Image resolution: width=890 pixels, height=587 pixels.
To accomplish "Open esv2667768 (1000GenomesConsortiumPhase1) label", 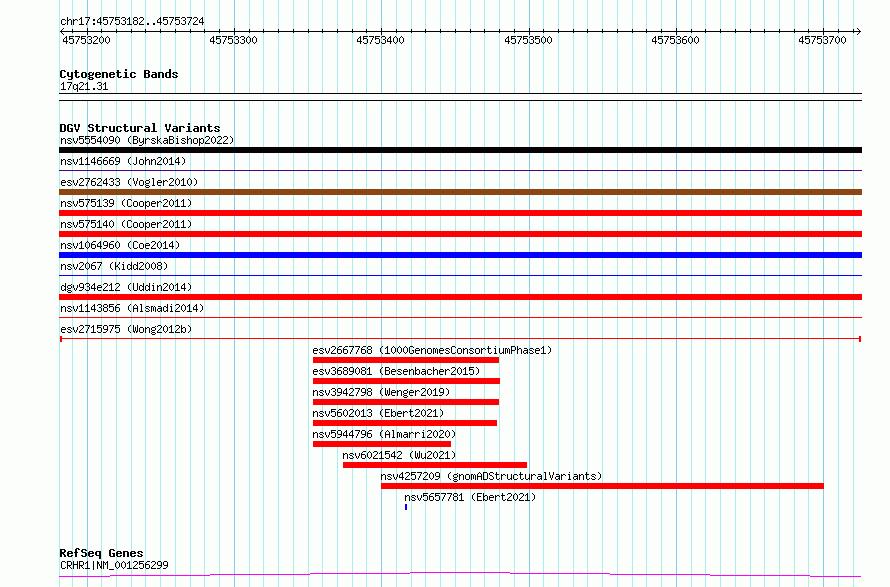I will [432, 350].
